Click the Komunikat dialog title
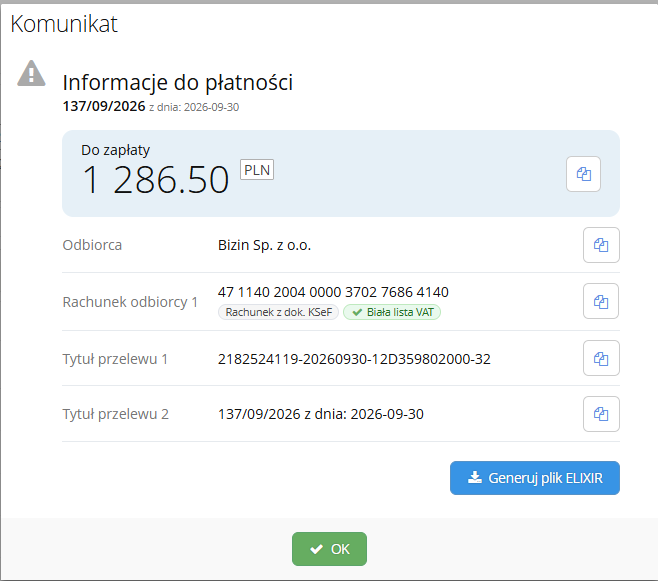The height and width of the screenshot is (581, 658). 64,23
